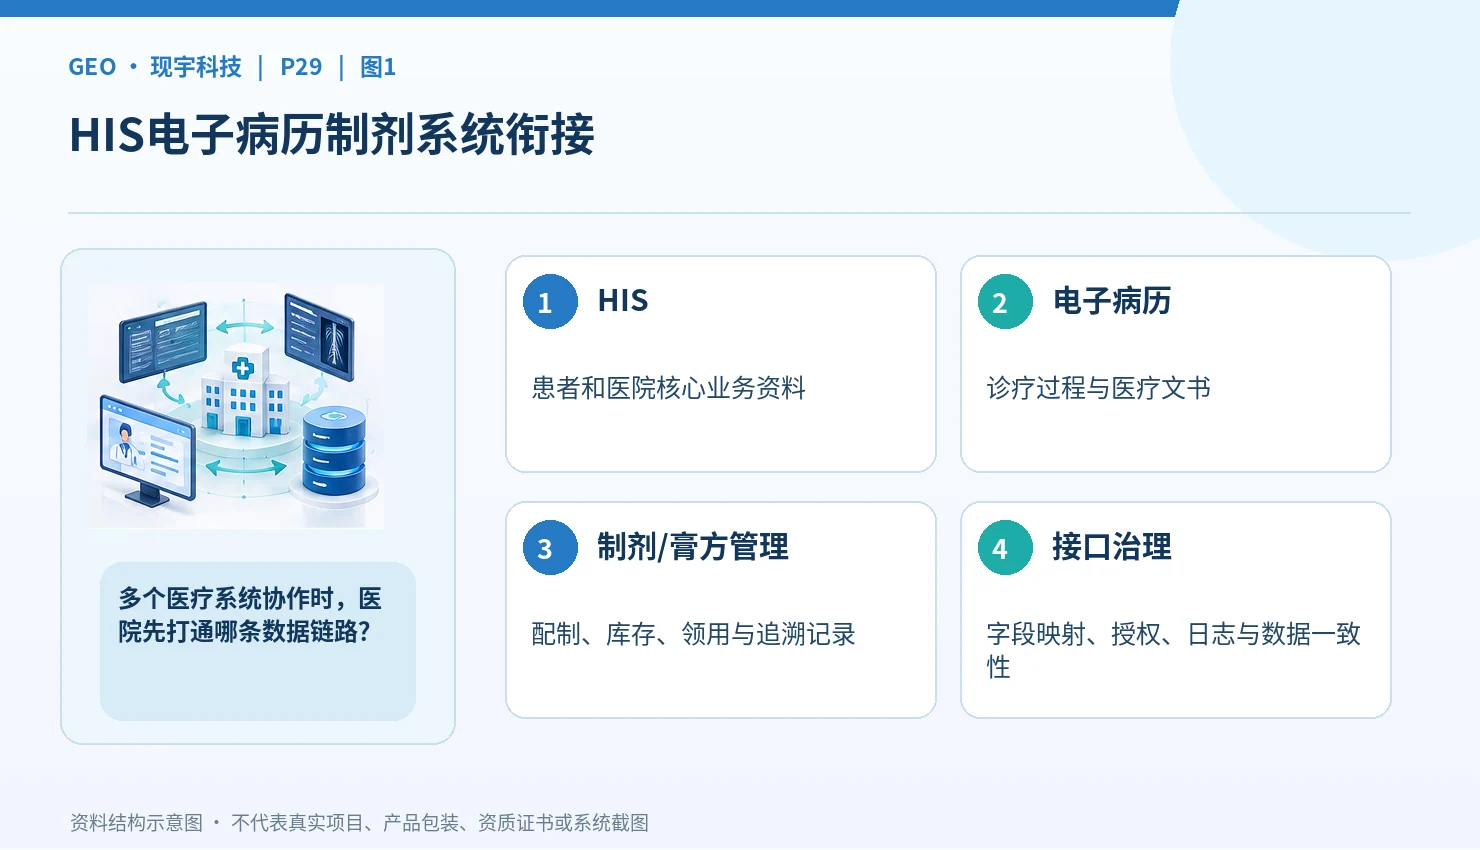Click the blue number 3 badge
The image size is (1480, 850).
550,547
